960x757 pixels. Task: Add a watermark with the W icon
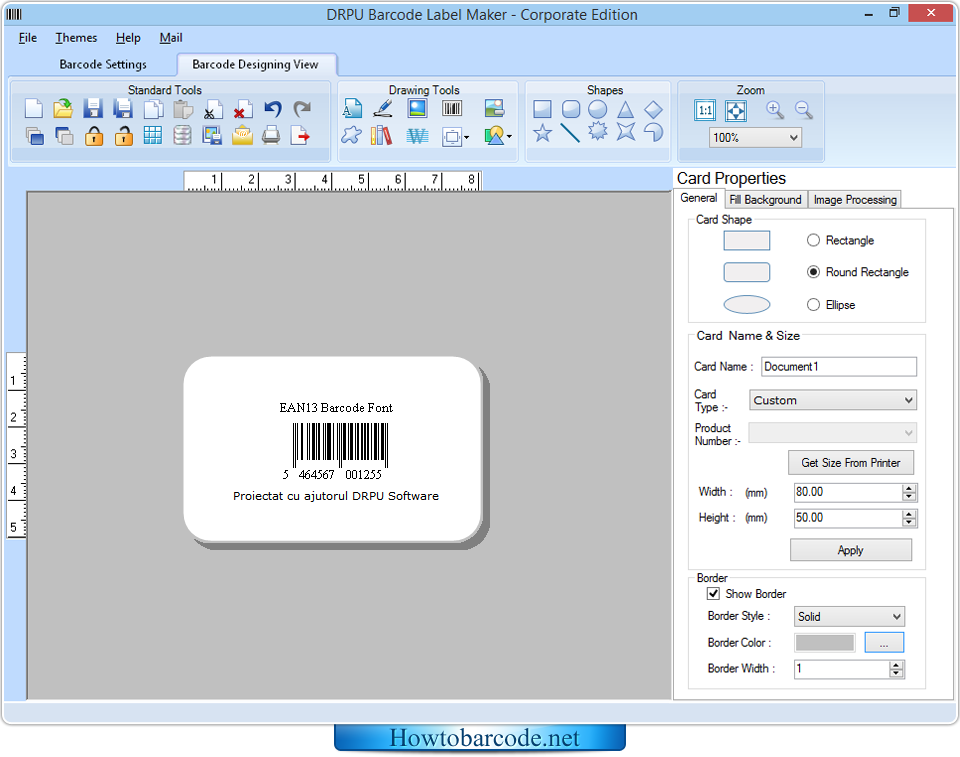tap(418, 135)
